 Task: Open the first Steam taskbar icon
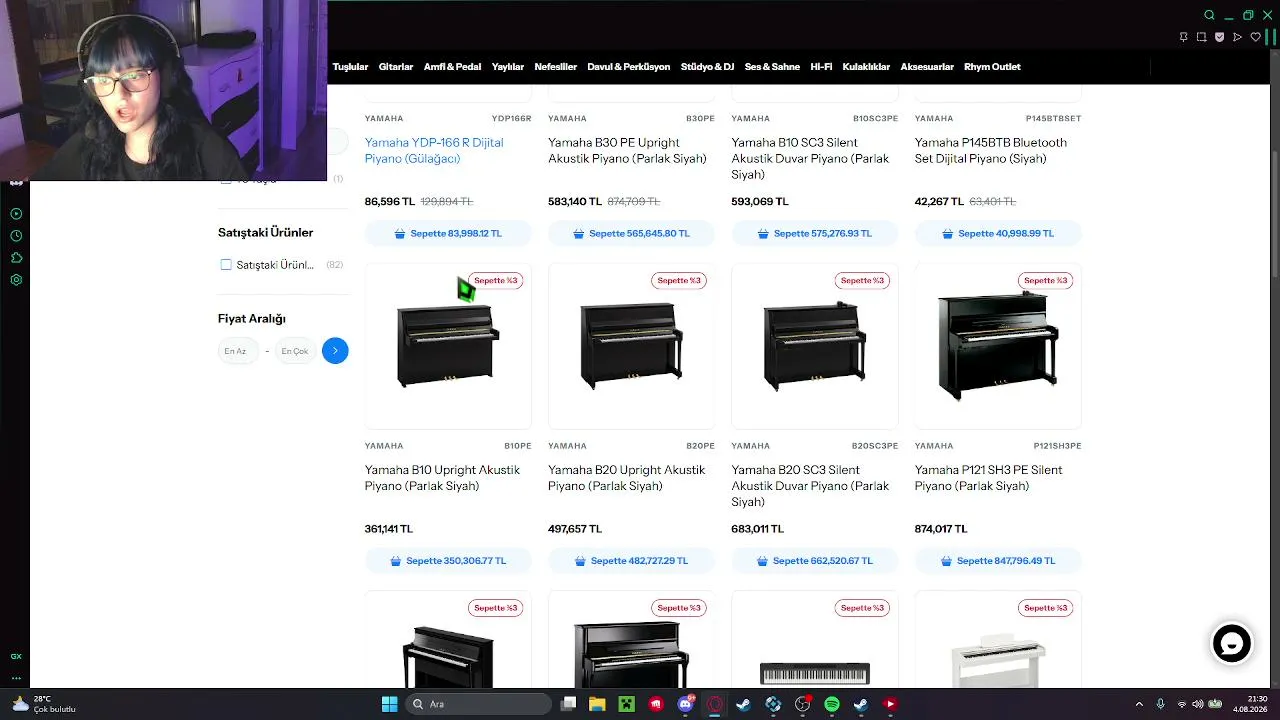pyautogui.click(x=743, y=704)
